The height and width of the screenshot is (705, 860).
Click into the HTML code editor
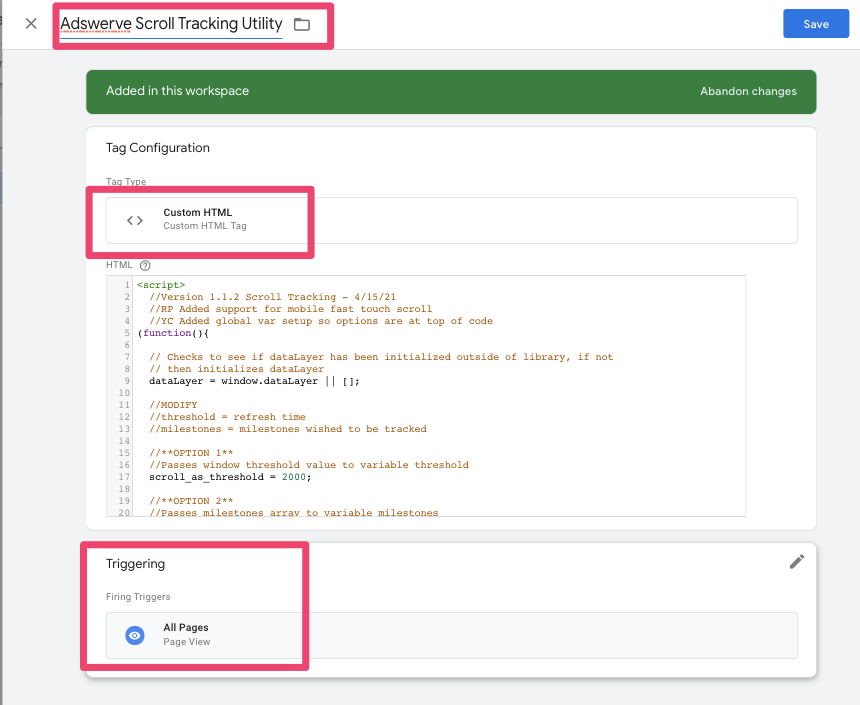(x=426, y=396)
